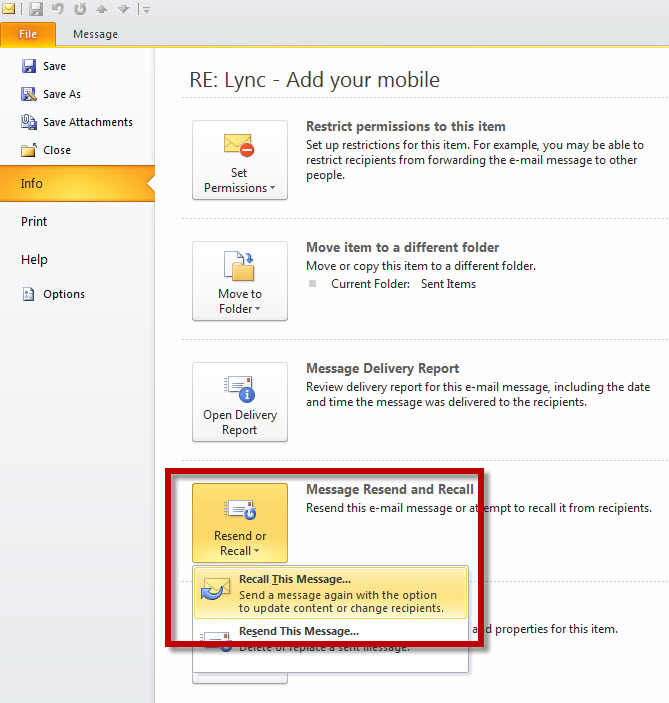669x703 pixels.
Task: Click Save in the left sidebar
Action: click(54, 66)
